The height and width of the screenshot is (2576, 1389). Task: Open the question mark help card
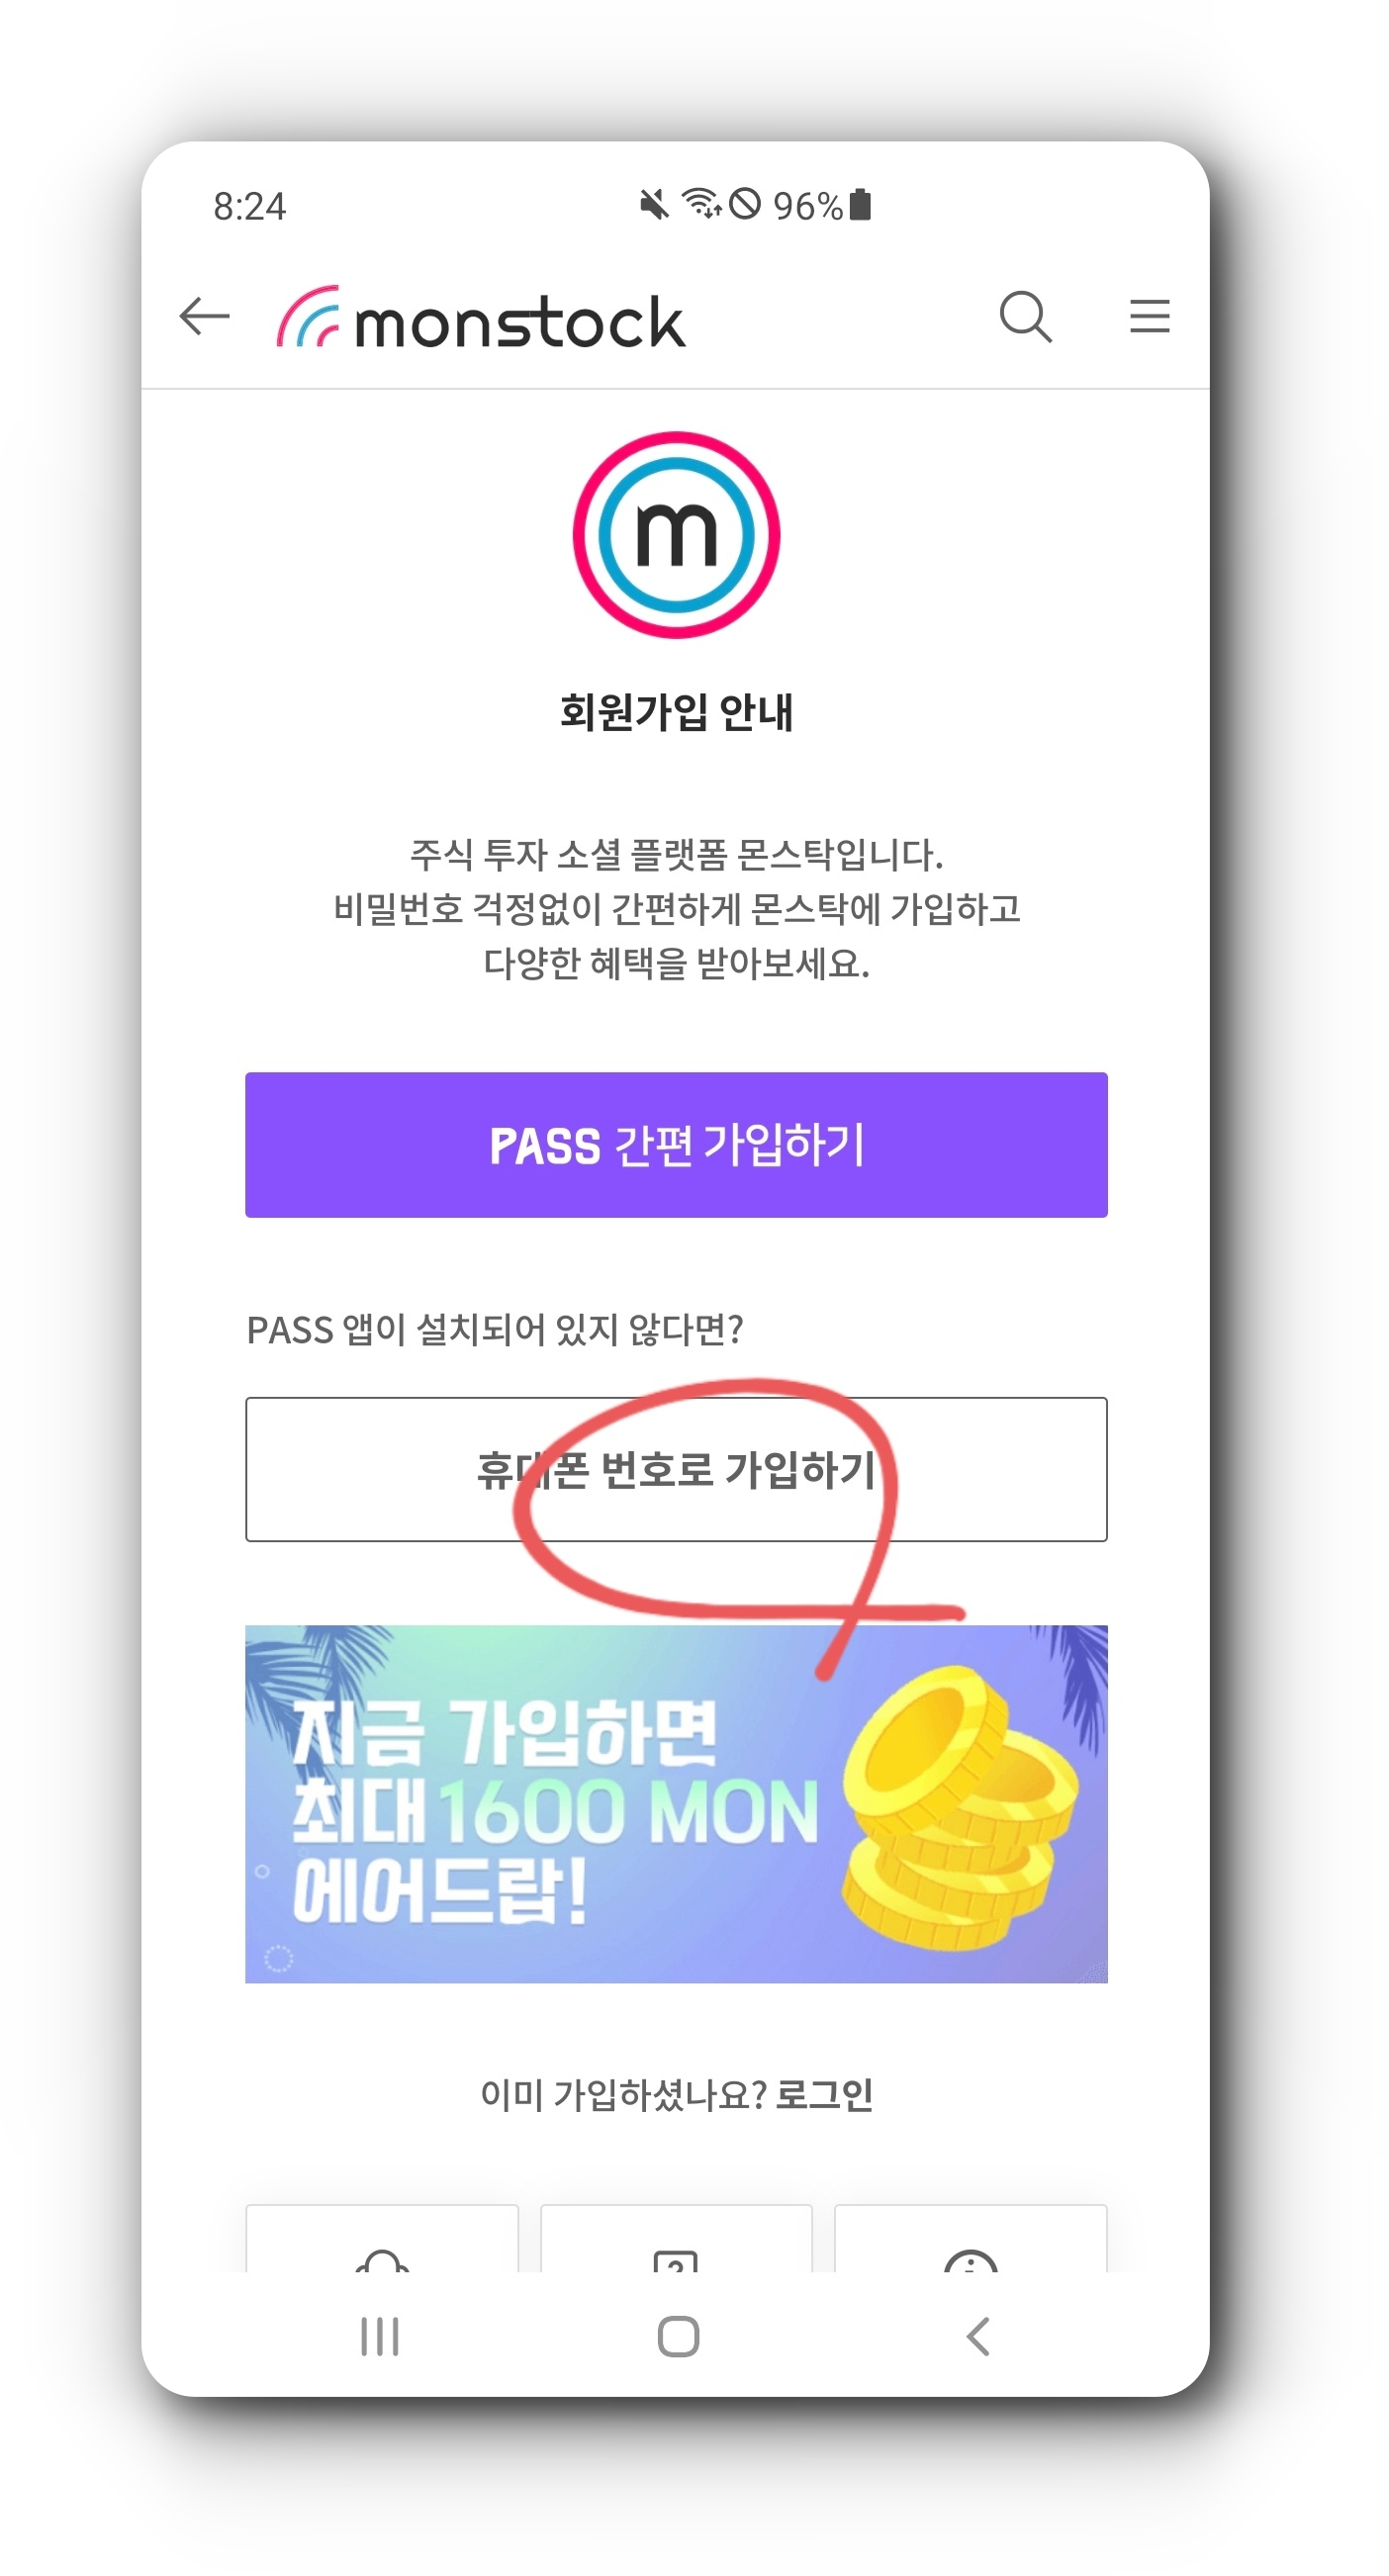click(676, 2238)
